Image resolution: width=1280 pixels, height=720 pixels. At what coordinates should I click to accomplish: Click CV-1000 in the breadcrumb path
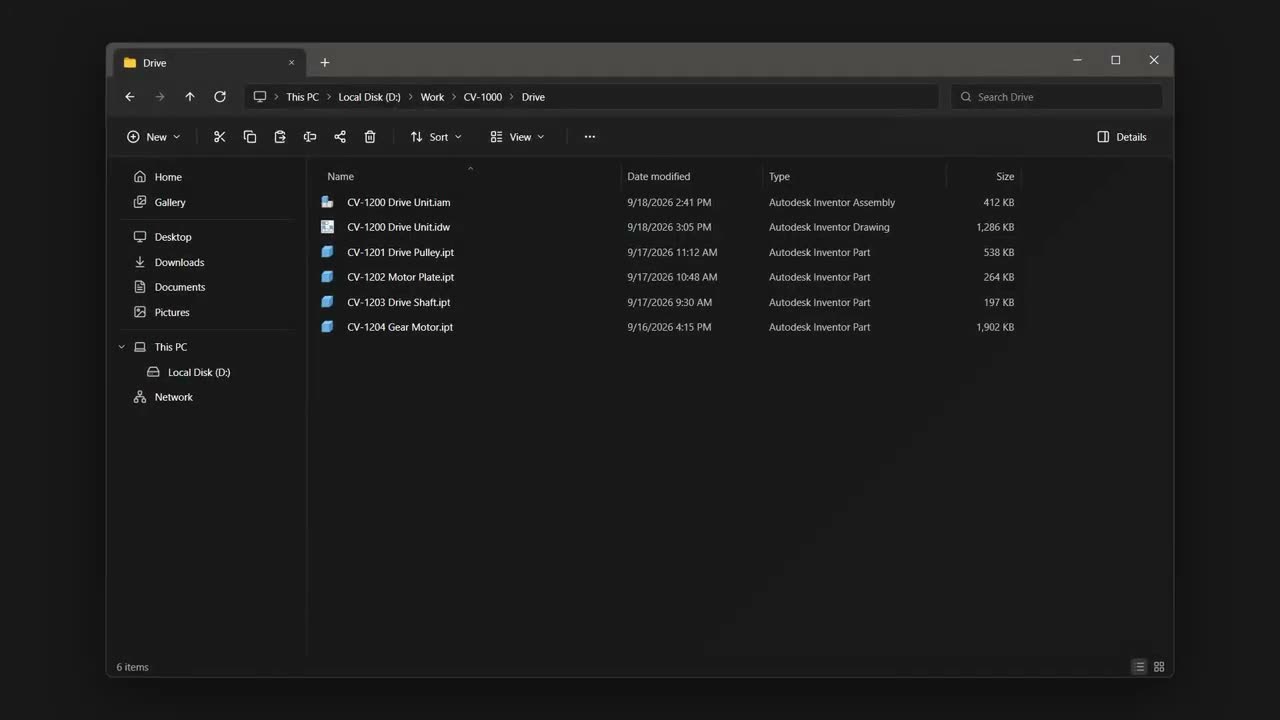(x=483, y=97)
